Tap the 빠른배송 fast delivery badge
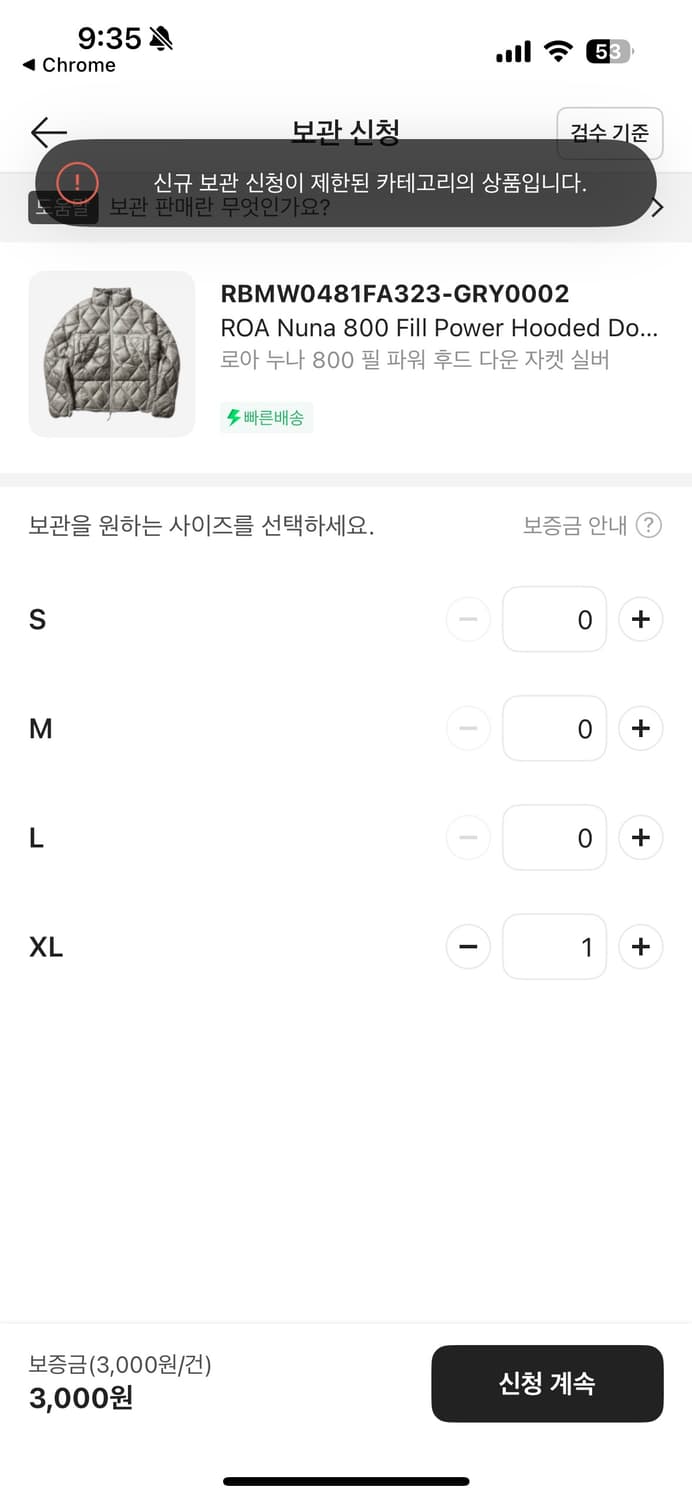Image resolution: width=692 pixels, height=1500 pixels. click(266, 419)
